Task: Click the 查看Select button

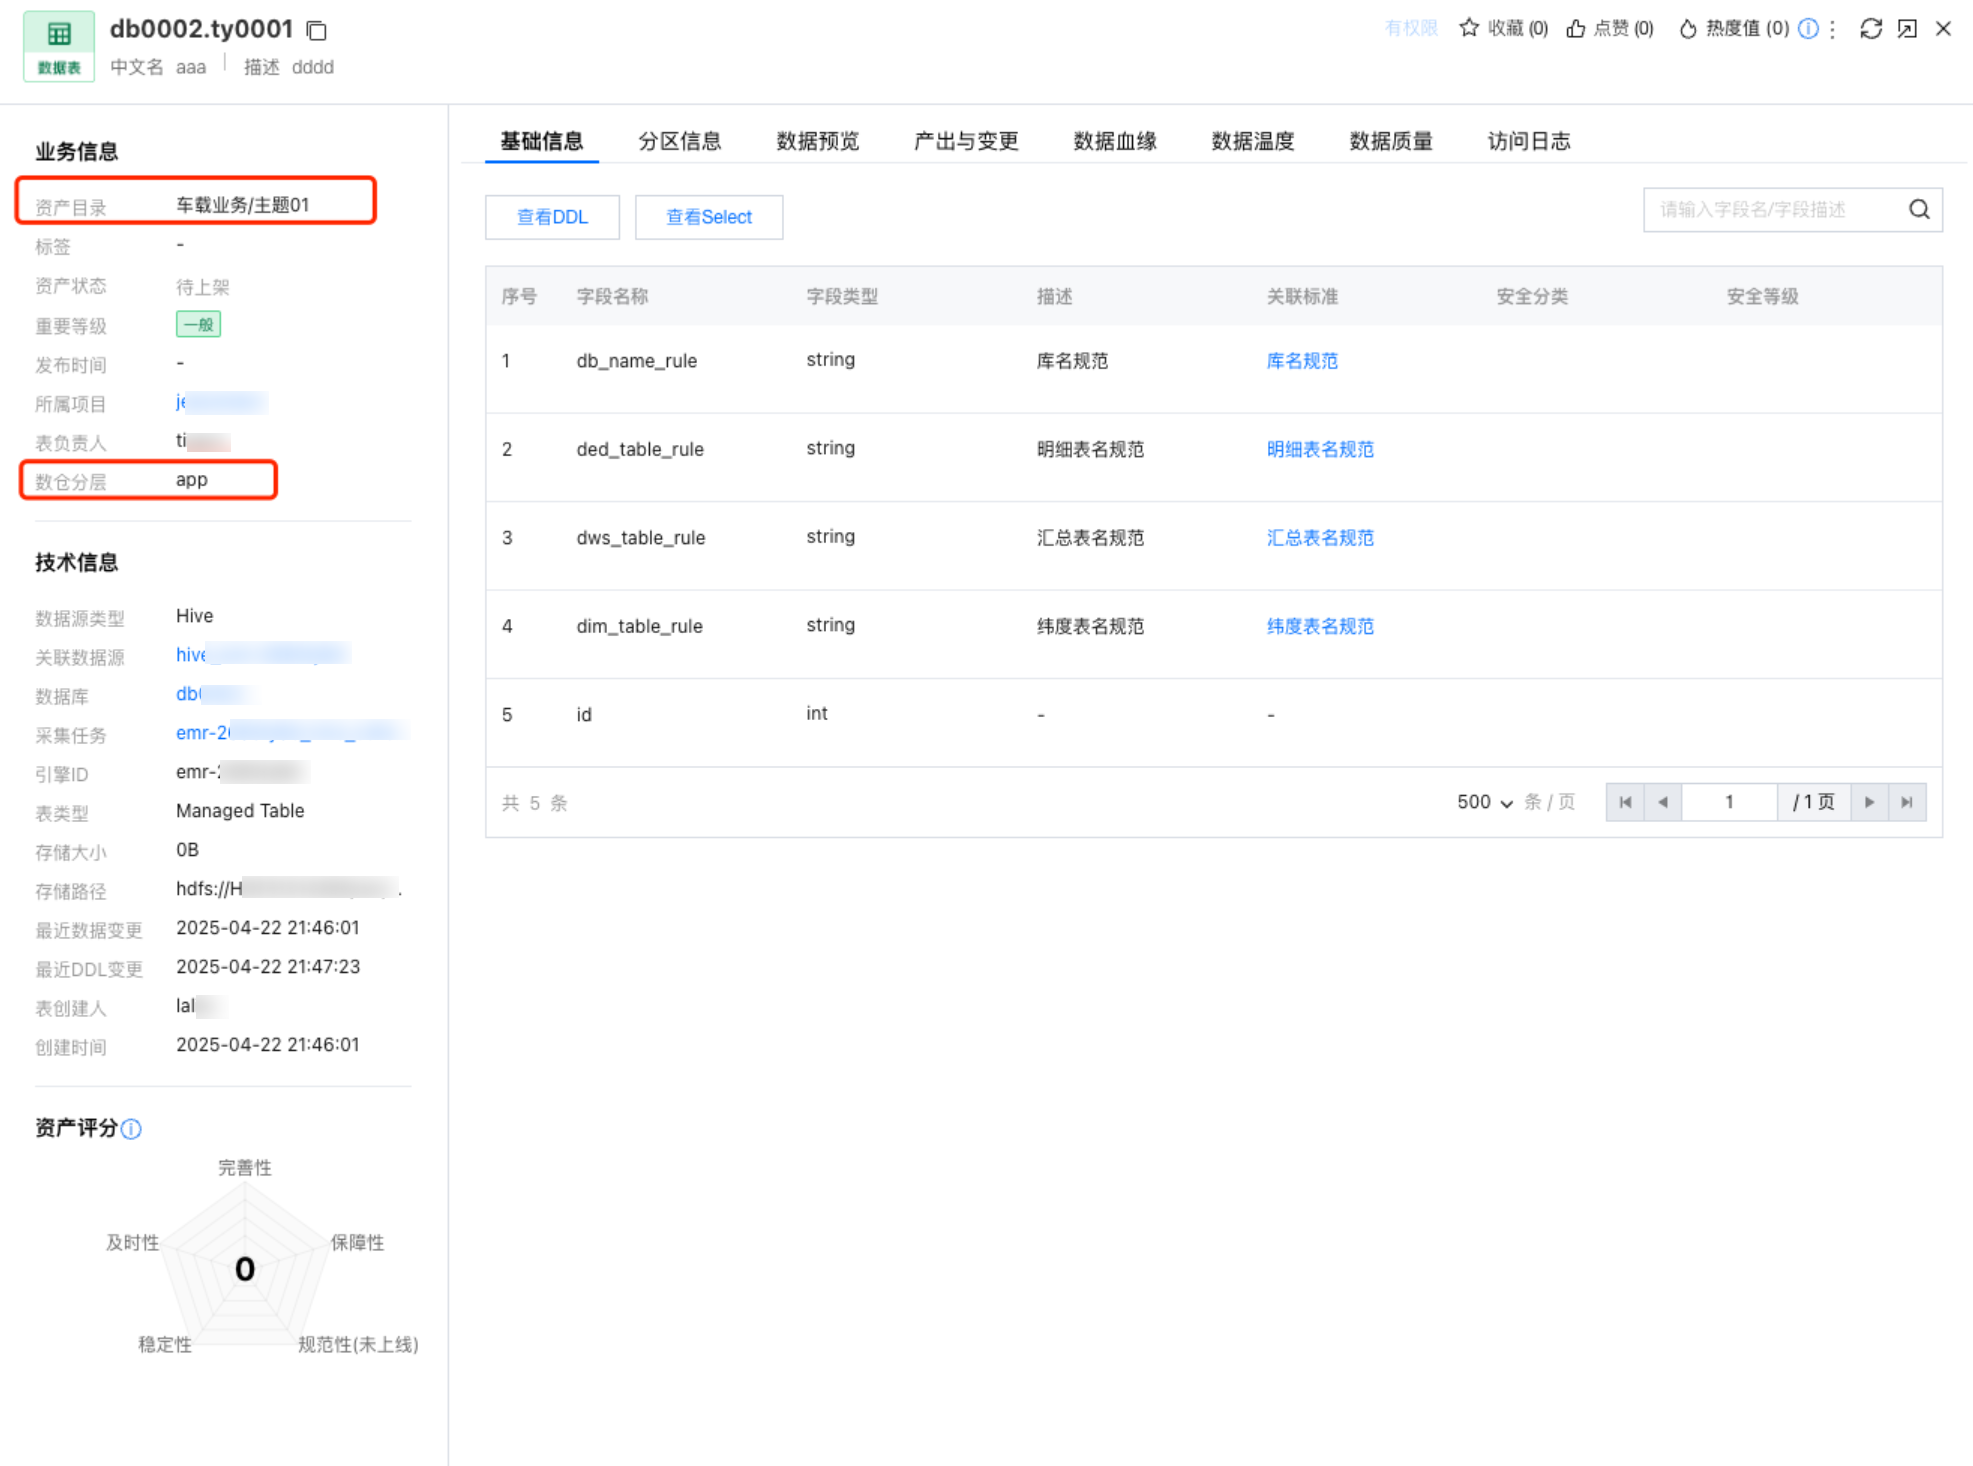Action: (x=708, y=217)
